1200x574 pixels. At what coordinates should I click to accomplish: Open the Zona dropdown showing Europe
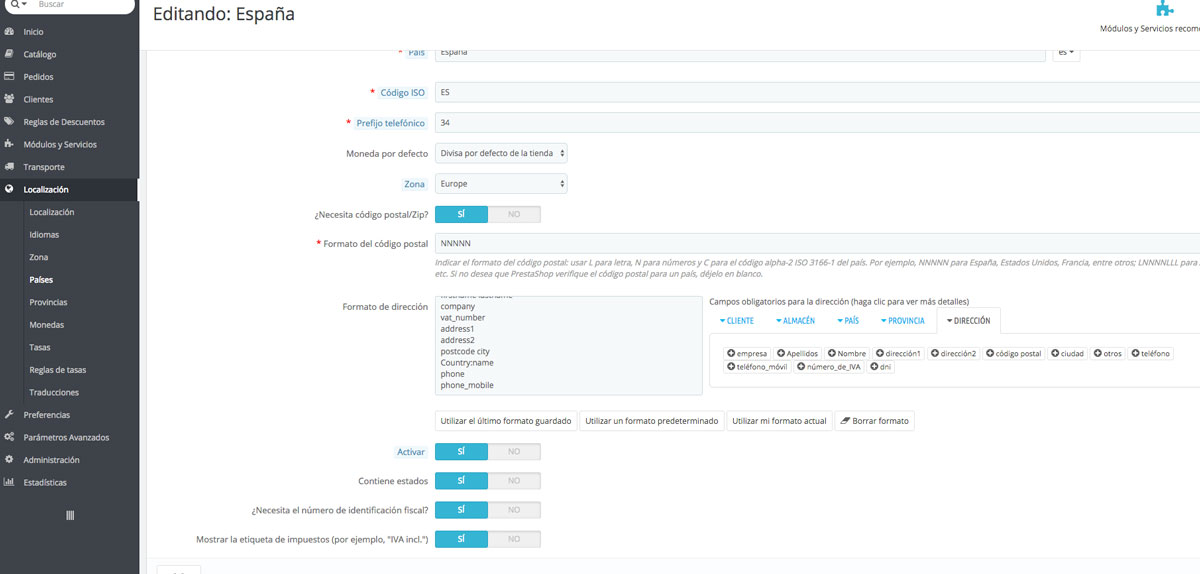point(501,184)
